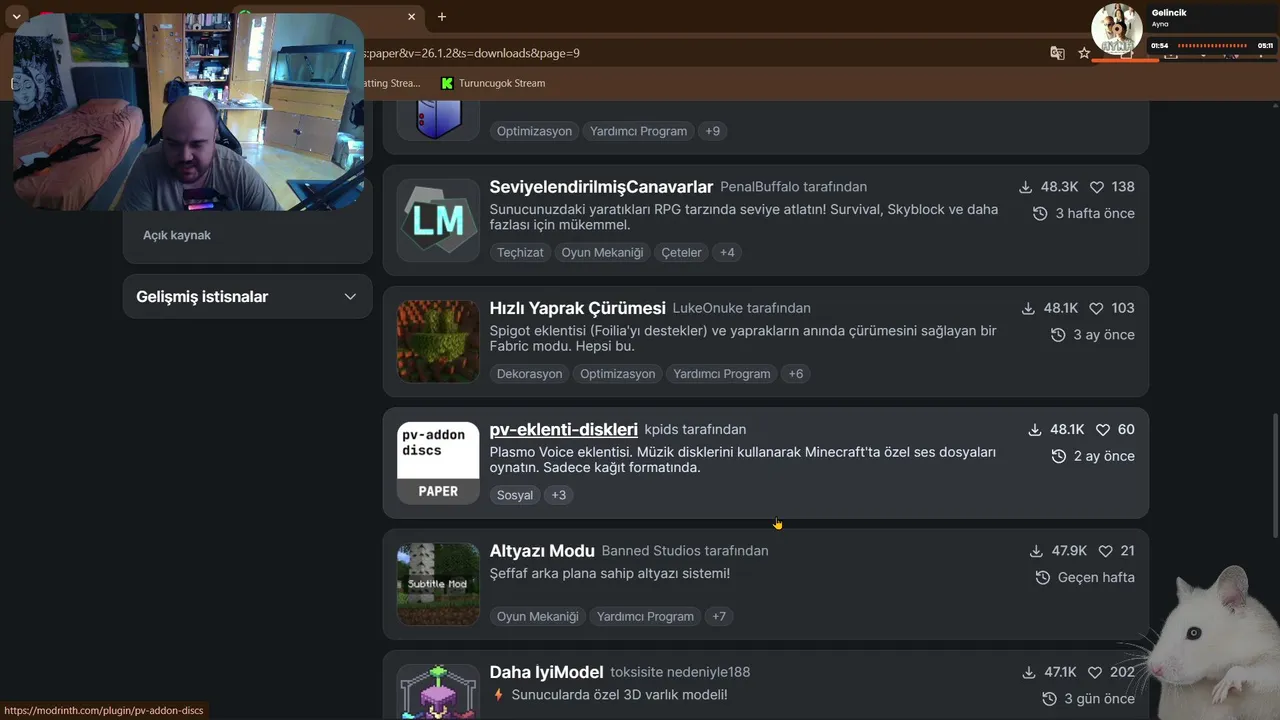Click the LM plugin thumbnail
This screenshot has height=720, width=1280.
point(438,220)
